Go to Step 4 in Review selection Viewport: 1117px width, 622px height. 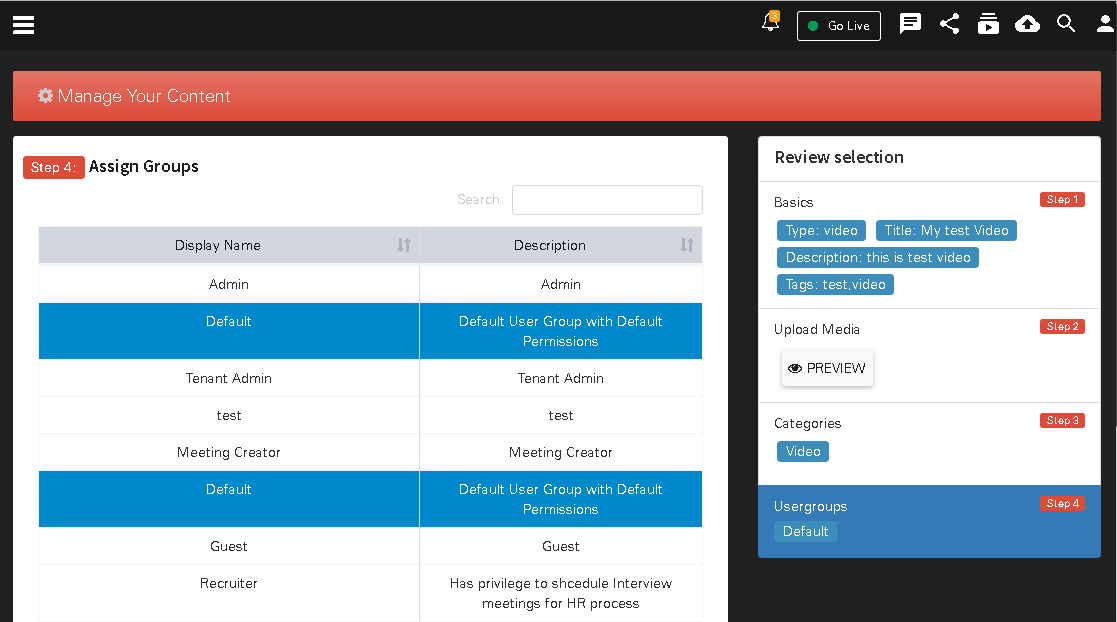click(x=1062, y=503)
